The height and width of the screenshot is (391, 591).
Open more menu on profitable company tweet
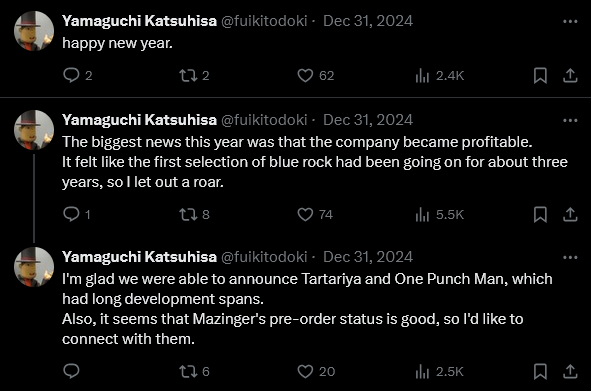(x=570, y=120)
